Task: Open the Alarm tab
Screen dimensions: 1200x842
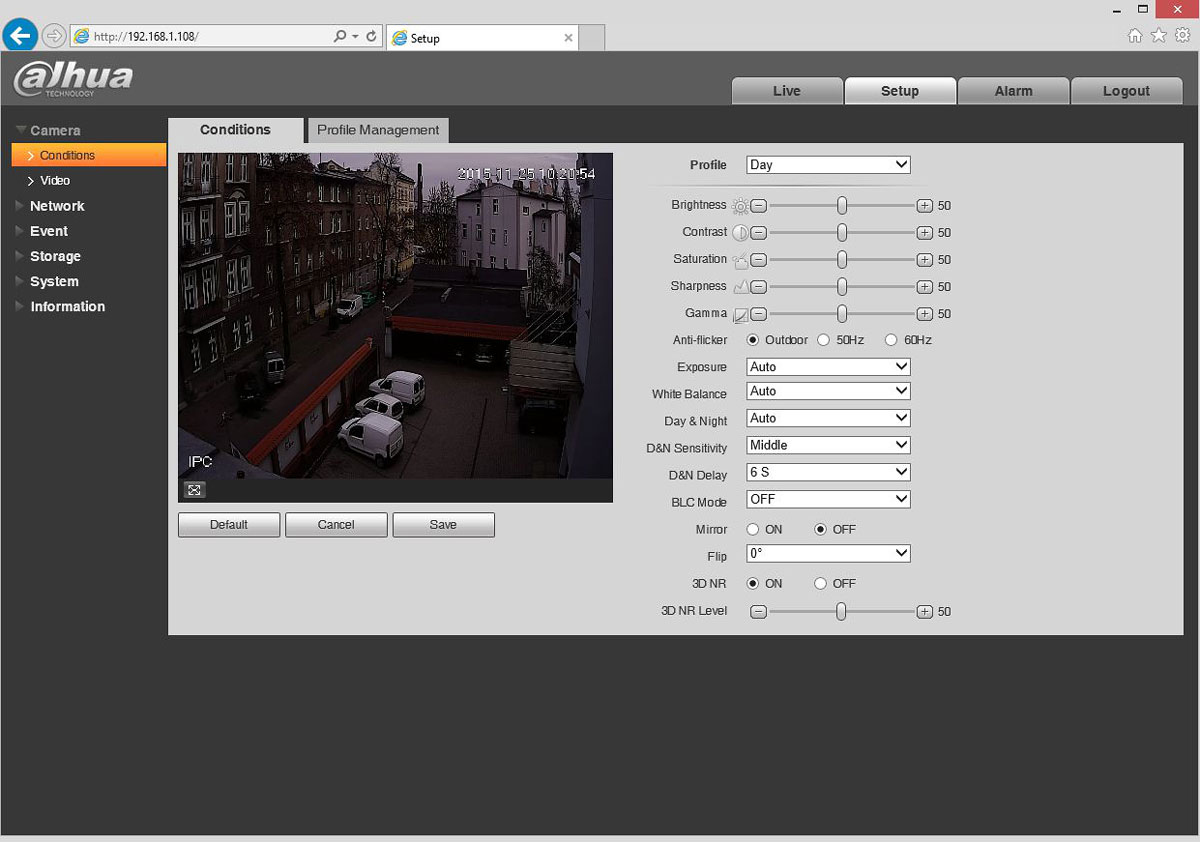Action: pyautogui.click(x=1013, y=91)
